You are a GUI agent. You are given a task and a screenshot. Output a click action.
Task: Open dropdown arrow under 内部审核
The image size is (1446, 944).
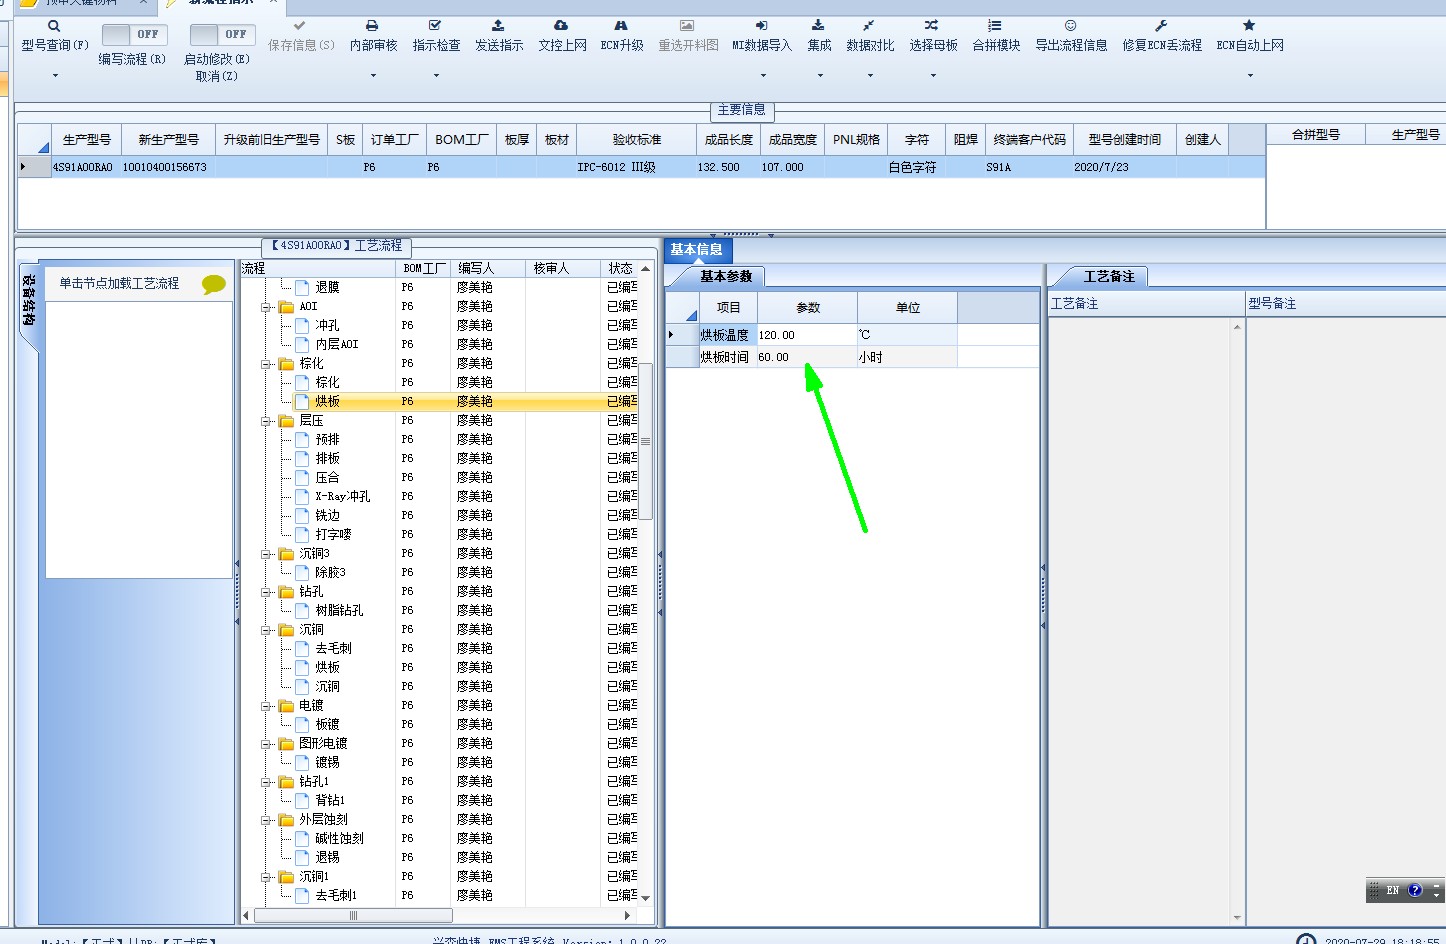point(373,76)
